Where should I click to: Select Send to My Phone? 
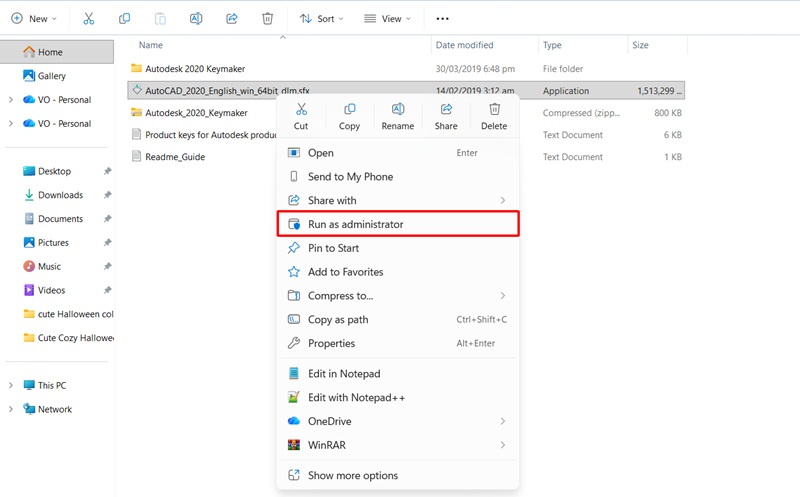(398, 177)
